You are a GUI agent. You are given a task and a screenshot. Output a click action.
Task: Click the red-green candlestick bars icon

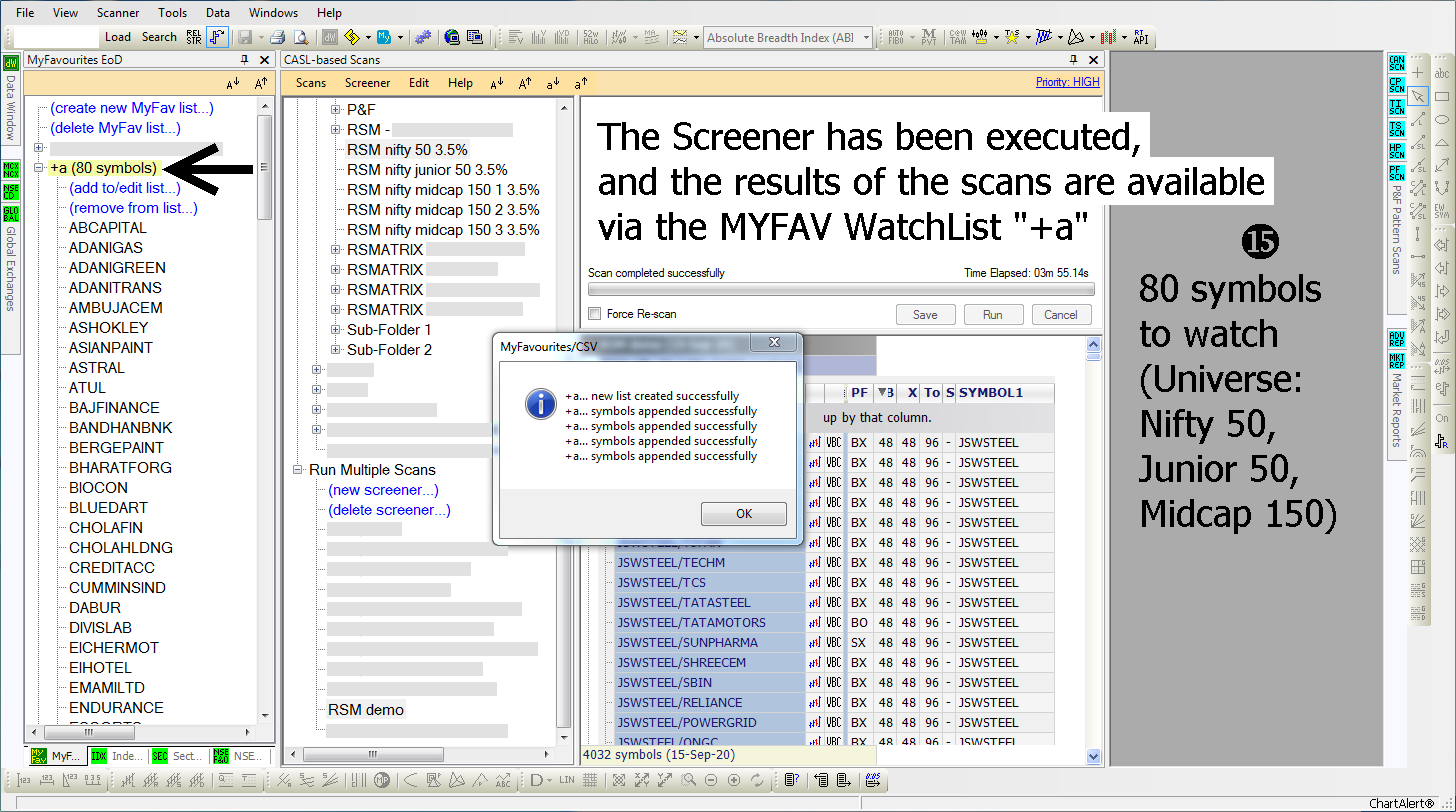(1108, 37)
